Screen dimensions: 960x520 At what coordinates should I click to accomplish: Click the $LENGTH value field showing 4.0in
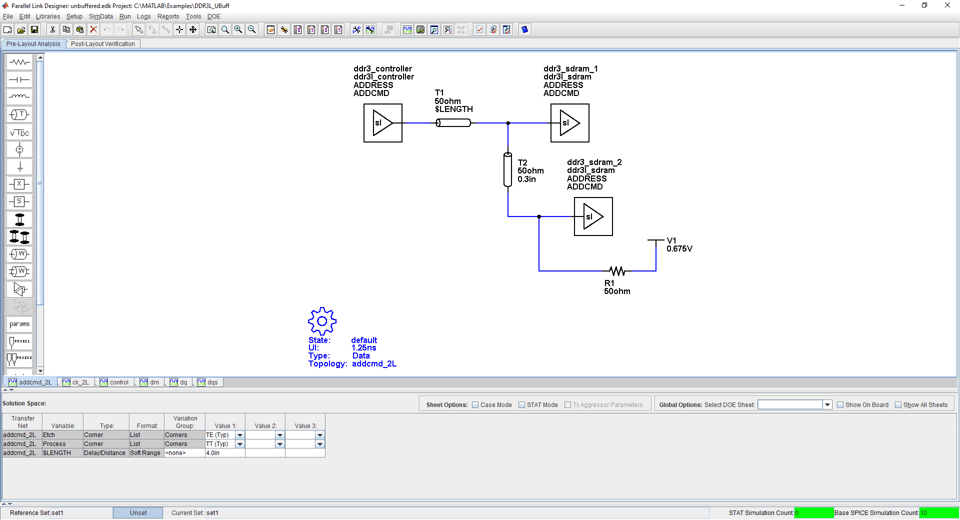(x=224, y=453)
